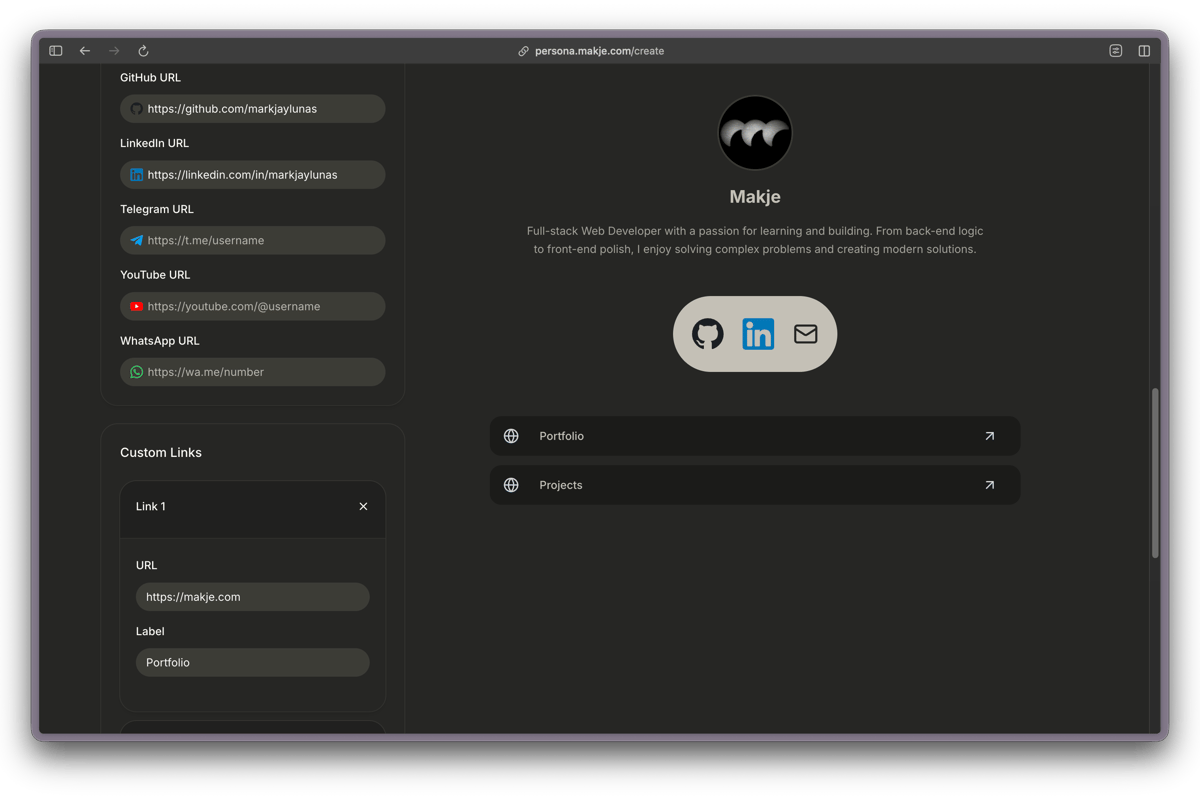Toggle the browser sidebar icon
This screenshot has height=800, width=1200.
click(x=56, y=51)
